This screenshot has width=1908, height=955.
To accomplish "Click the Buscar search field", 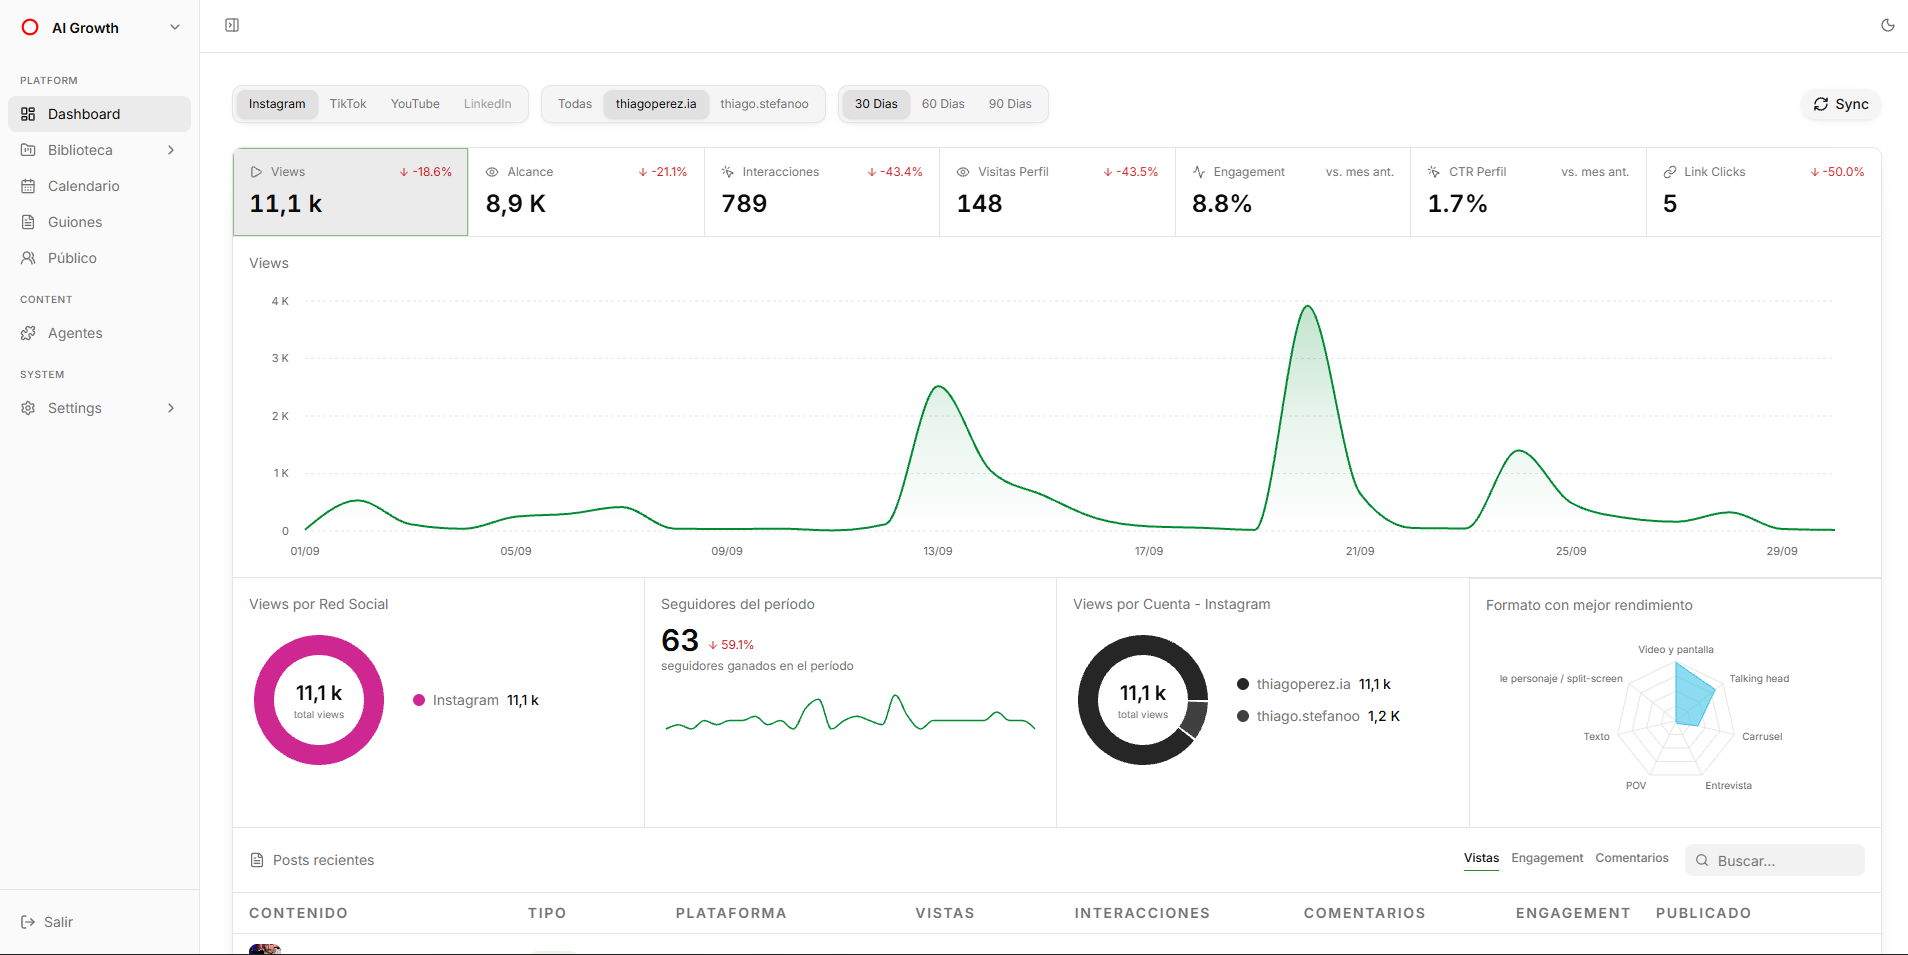I will pos(1775,860).
